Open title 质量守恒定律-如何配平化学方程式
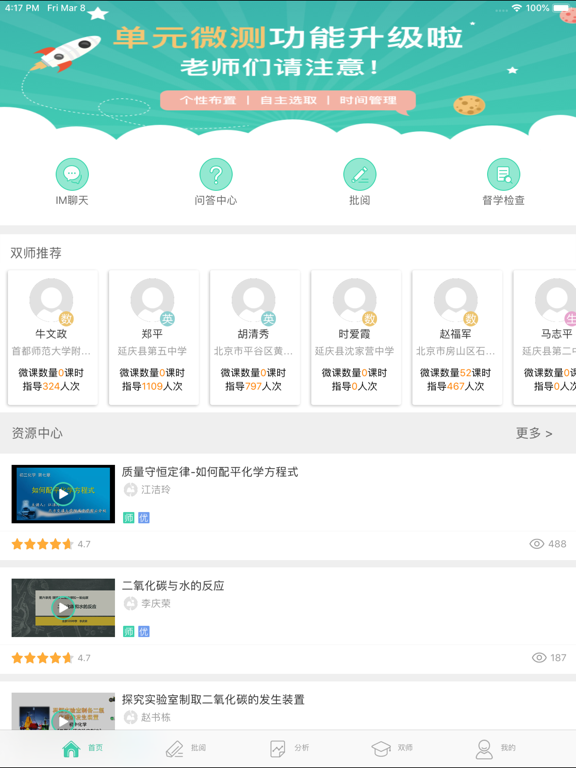The width and height of the screenshot is (576, 768). click(x=210, y=472)
